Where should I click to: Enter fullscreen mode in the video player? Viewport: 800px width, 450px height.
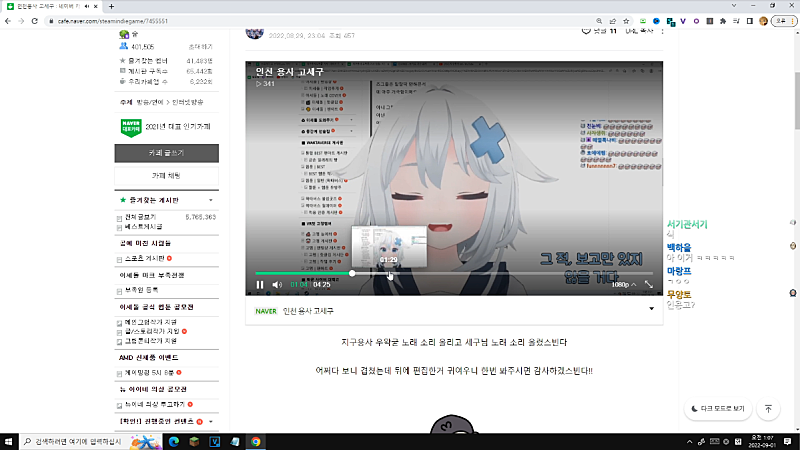pos(648,284)
